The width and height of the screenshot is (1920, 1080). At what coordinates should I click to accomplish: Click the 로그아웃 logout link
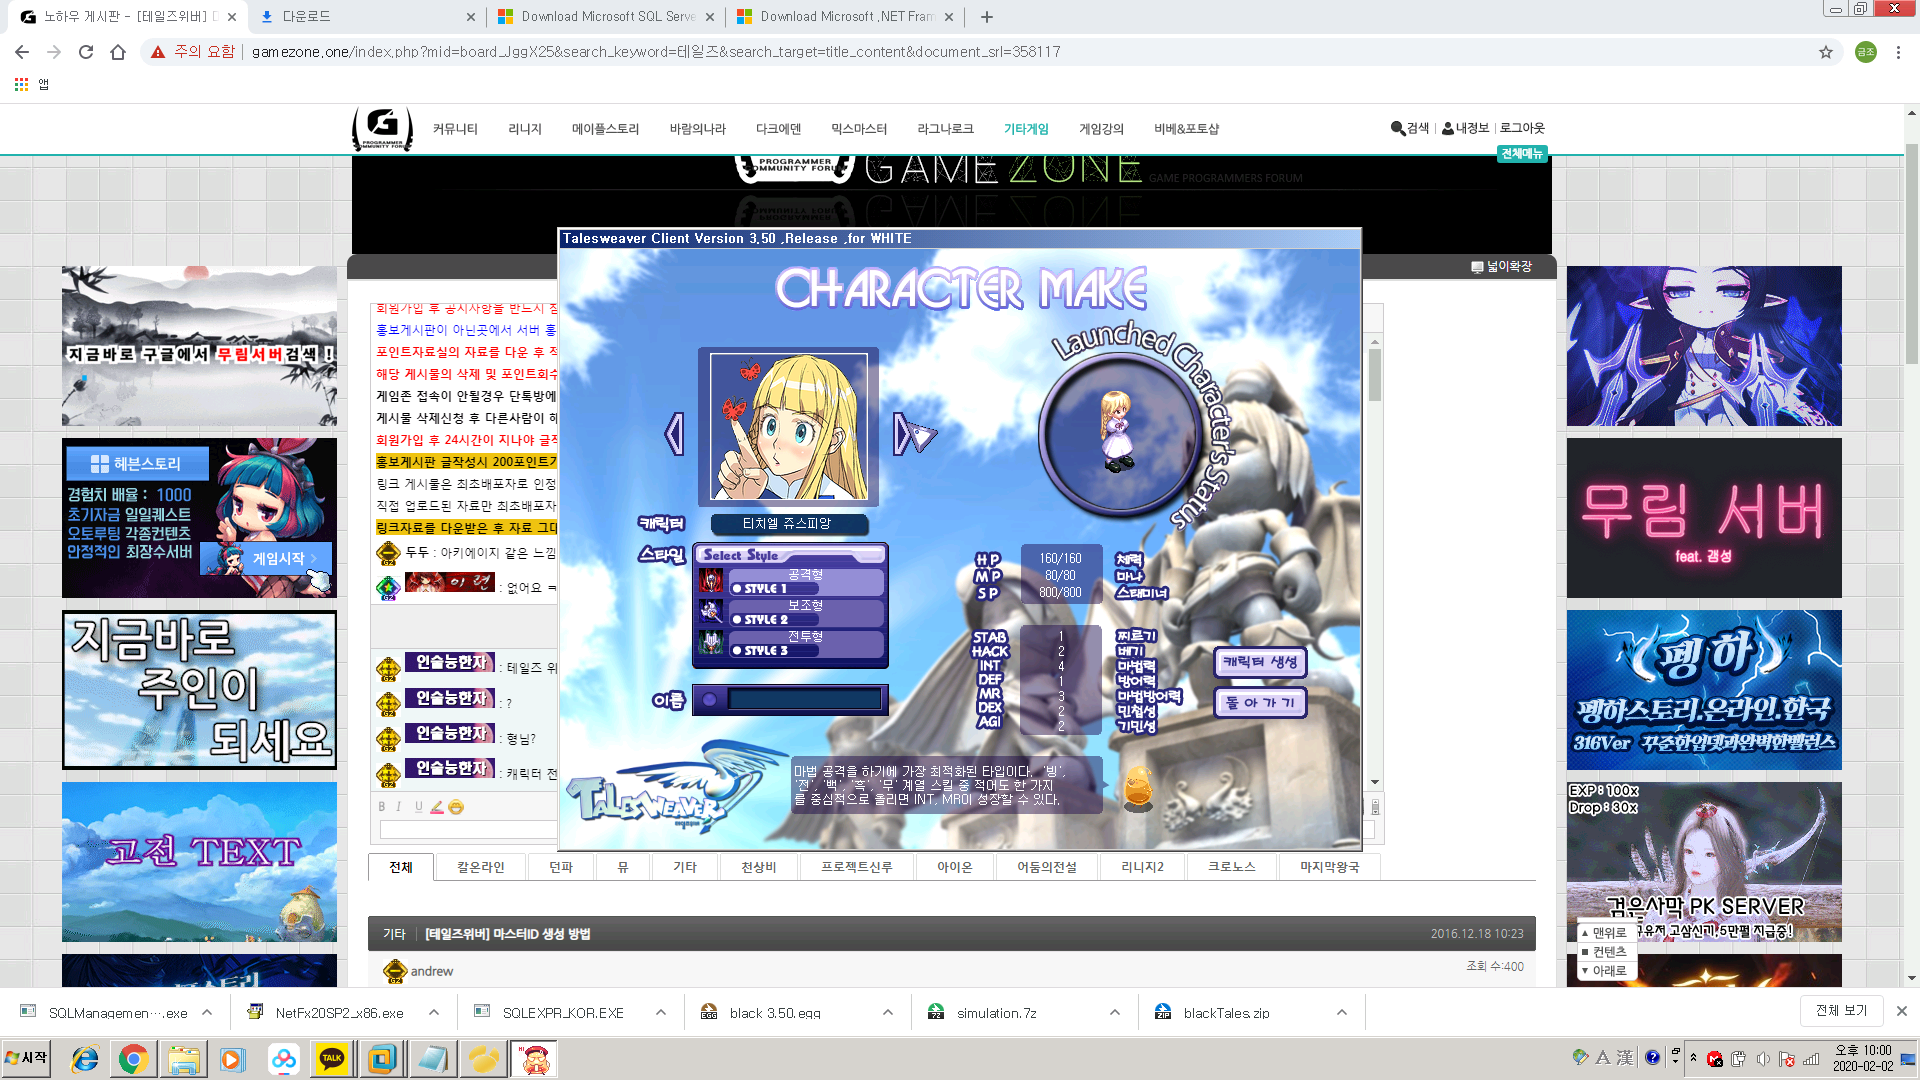pos(1522,128)
